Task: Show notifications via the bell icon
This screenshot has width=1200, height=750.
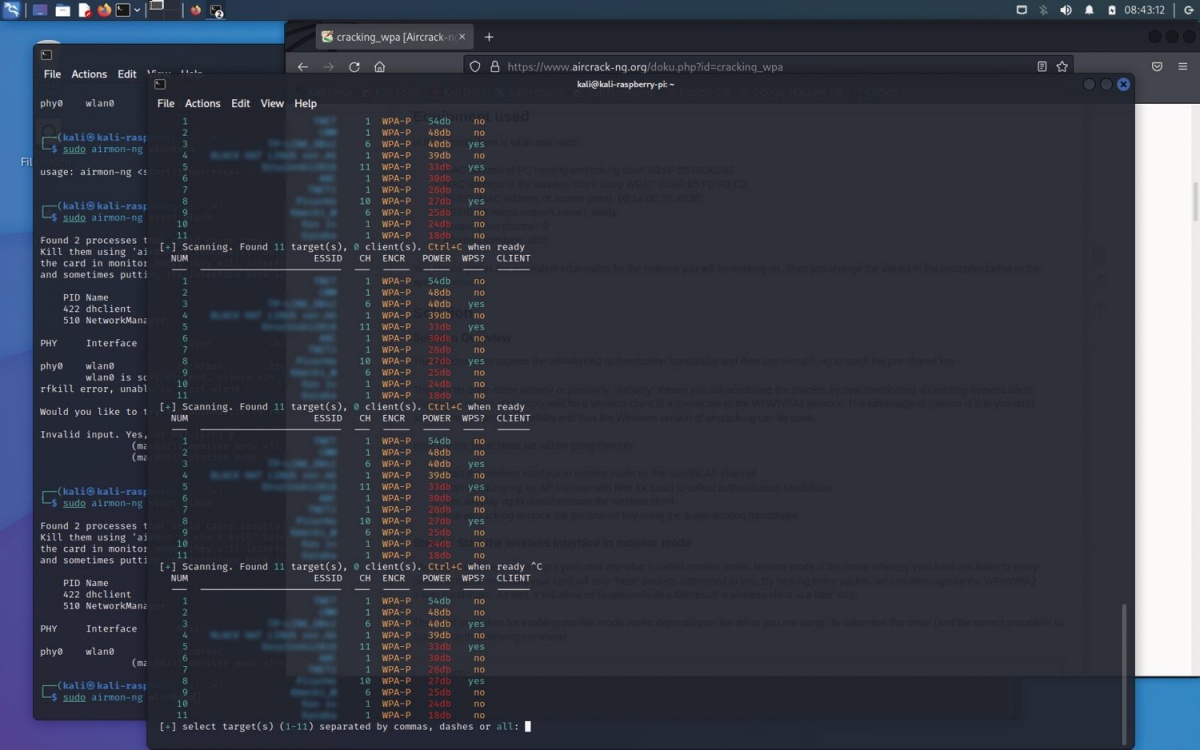Action: pos(1089,10)
